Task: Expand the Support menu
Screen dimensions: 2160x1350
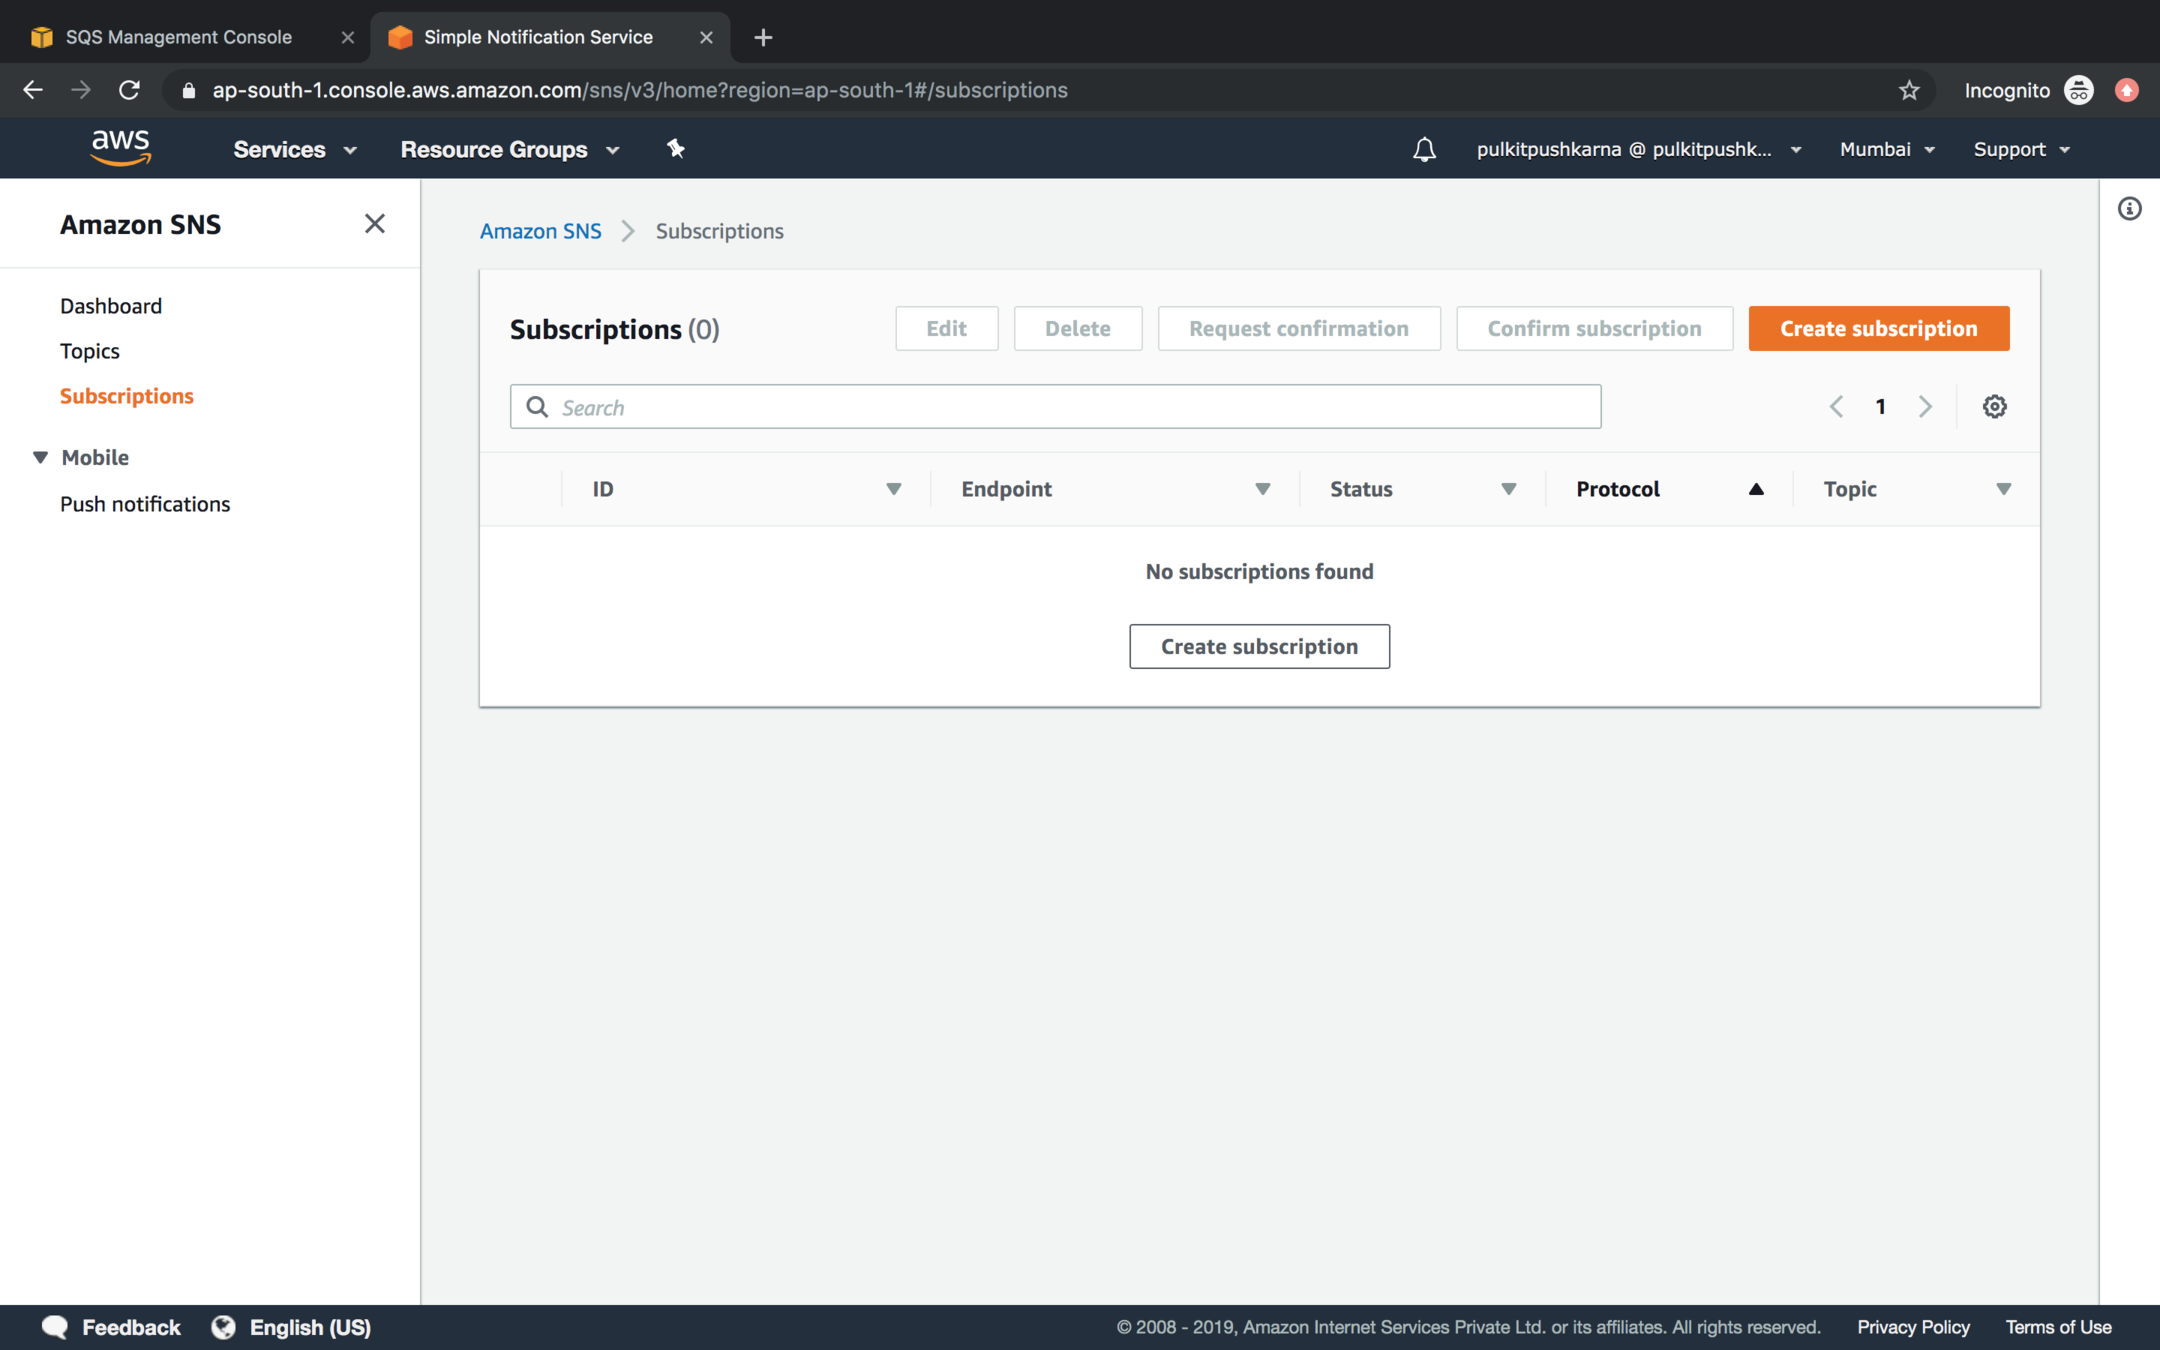Action: click(x=2020, y=149)
